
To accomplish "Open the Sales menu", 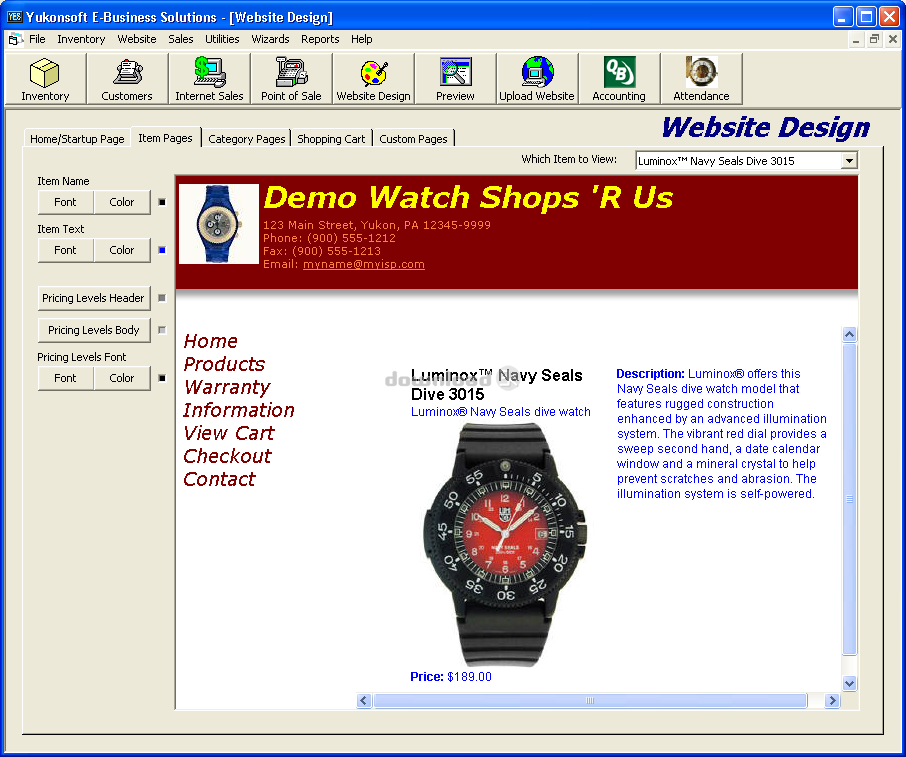I will pos(181,39).
